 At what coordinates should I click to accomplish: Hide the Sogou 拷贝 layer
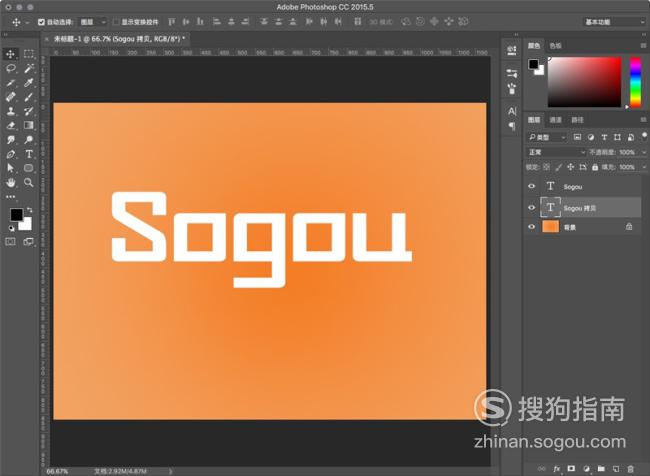(x=531, y=207)
